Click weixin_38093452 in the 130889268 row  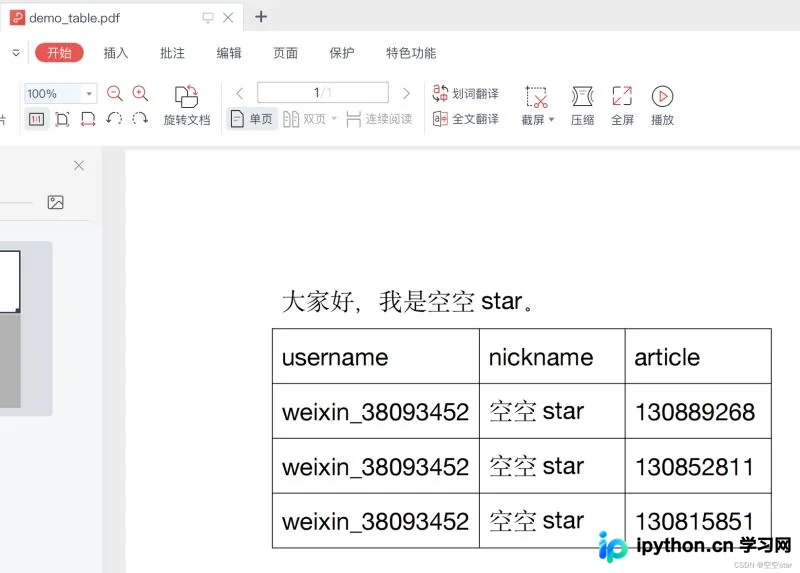click(x=375, y=412)
